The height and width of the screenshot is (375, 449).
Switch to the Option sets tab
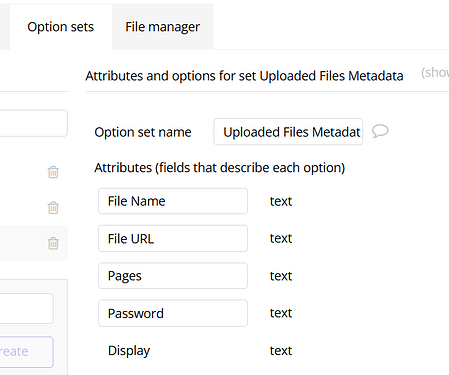pyautogui.click(x=61, y=27)
